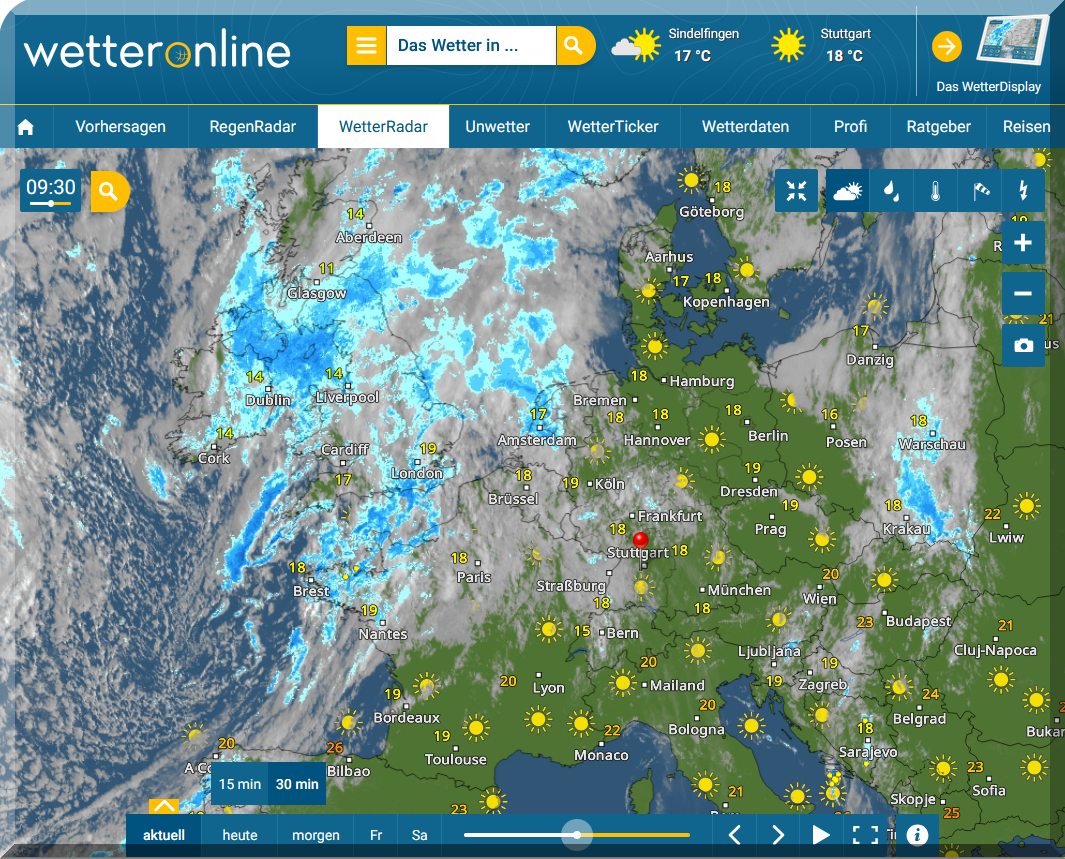Image resolution: width=1065 pixels, height=859 pixels.
Task: Click the search magnifier beside location field
Action: (x=575, y=45)
